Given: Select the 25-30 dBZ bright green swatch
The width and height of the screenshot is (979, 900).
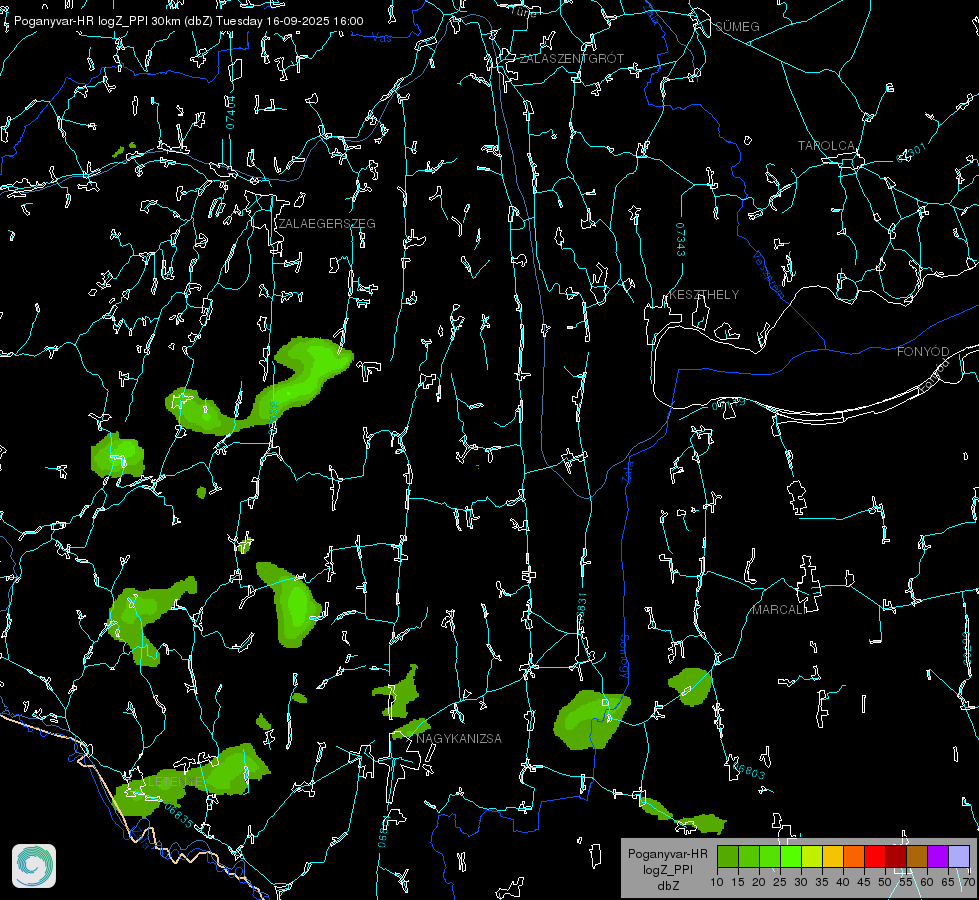Looking at the screenshot, I should click(791, 856).
